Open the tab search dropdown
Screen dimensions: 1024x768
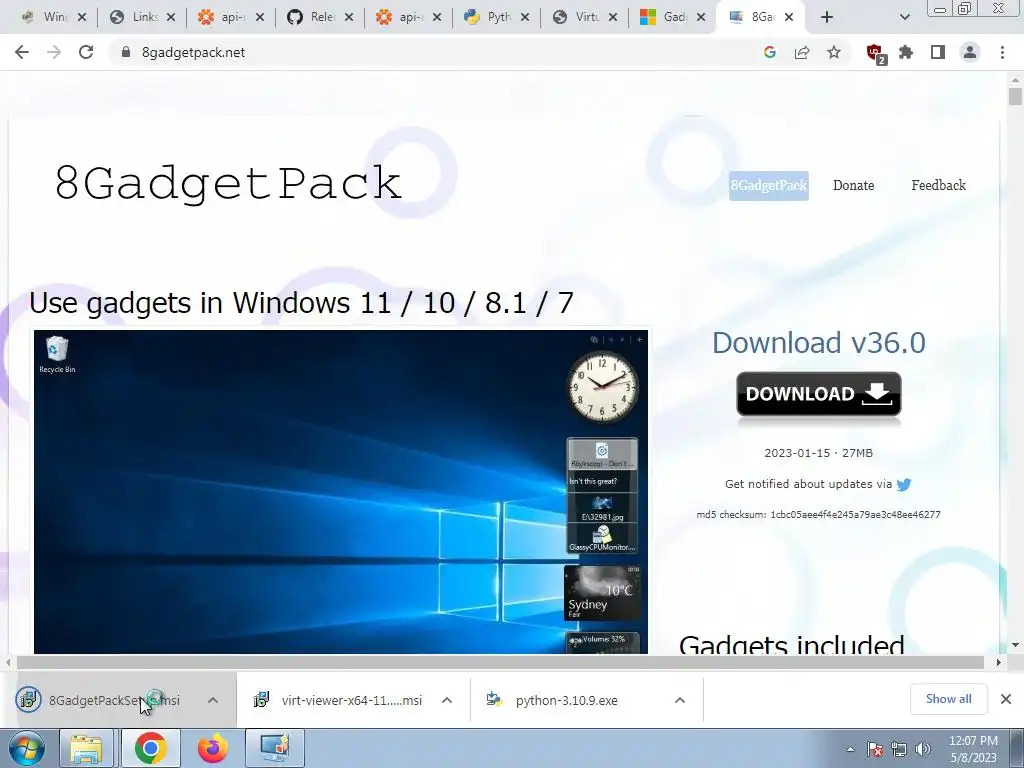pos(904,17)
